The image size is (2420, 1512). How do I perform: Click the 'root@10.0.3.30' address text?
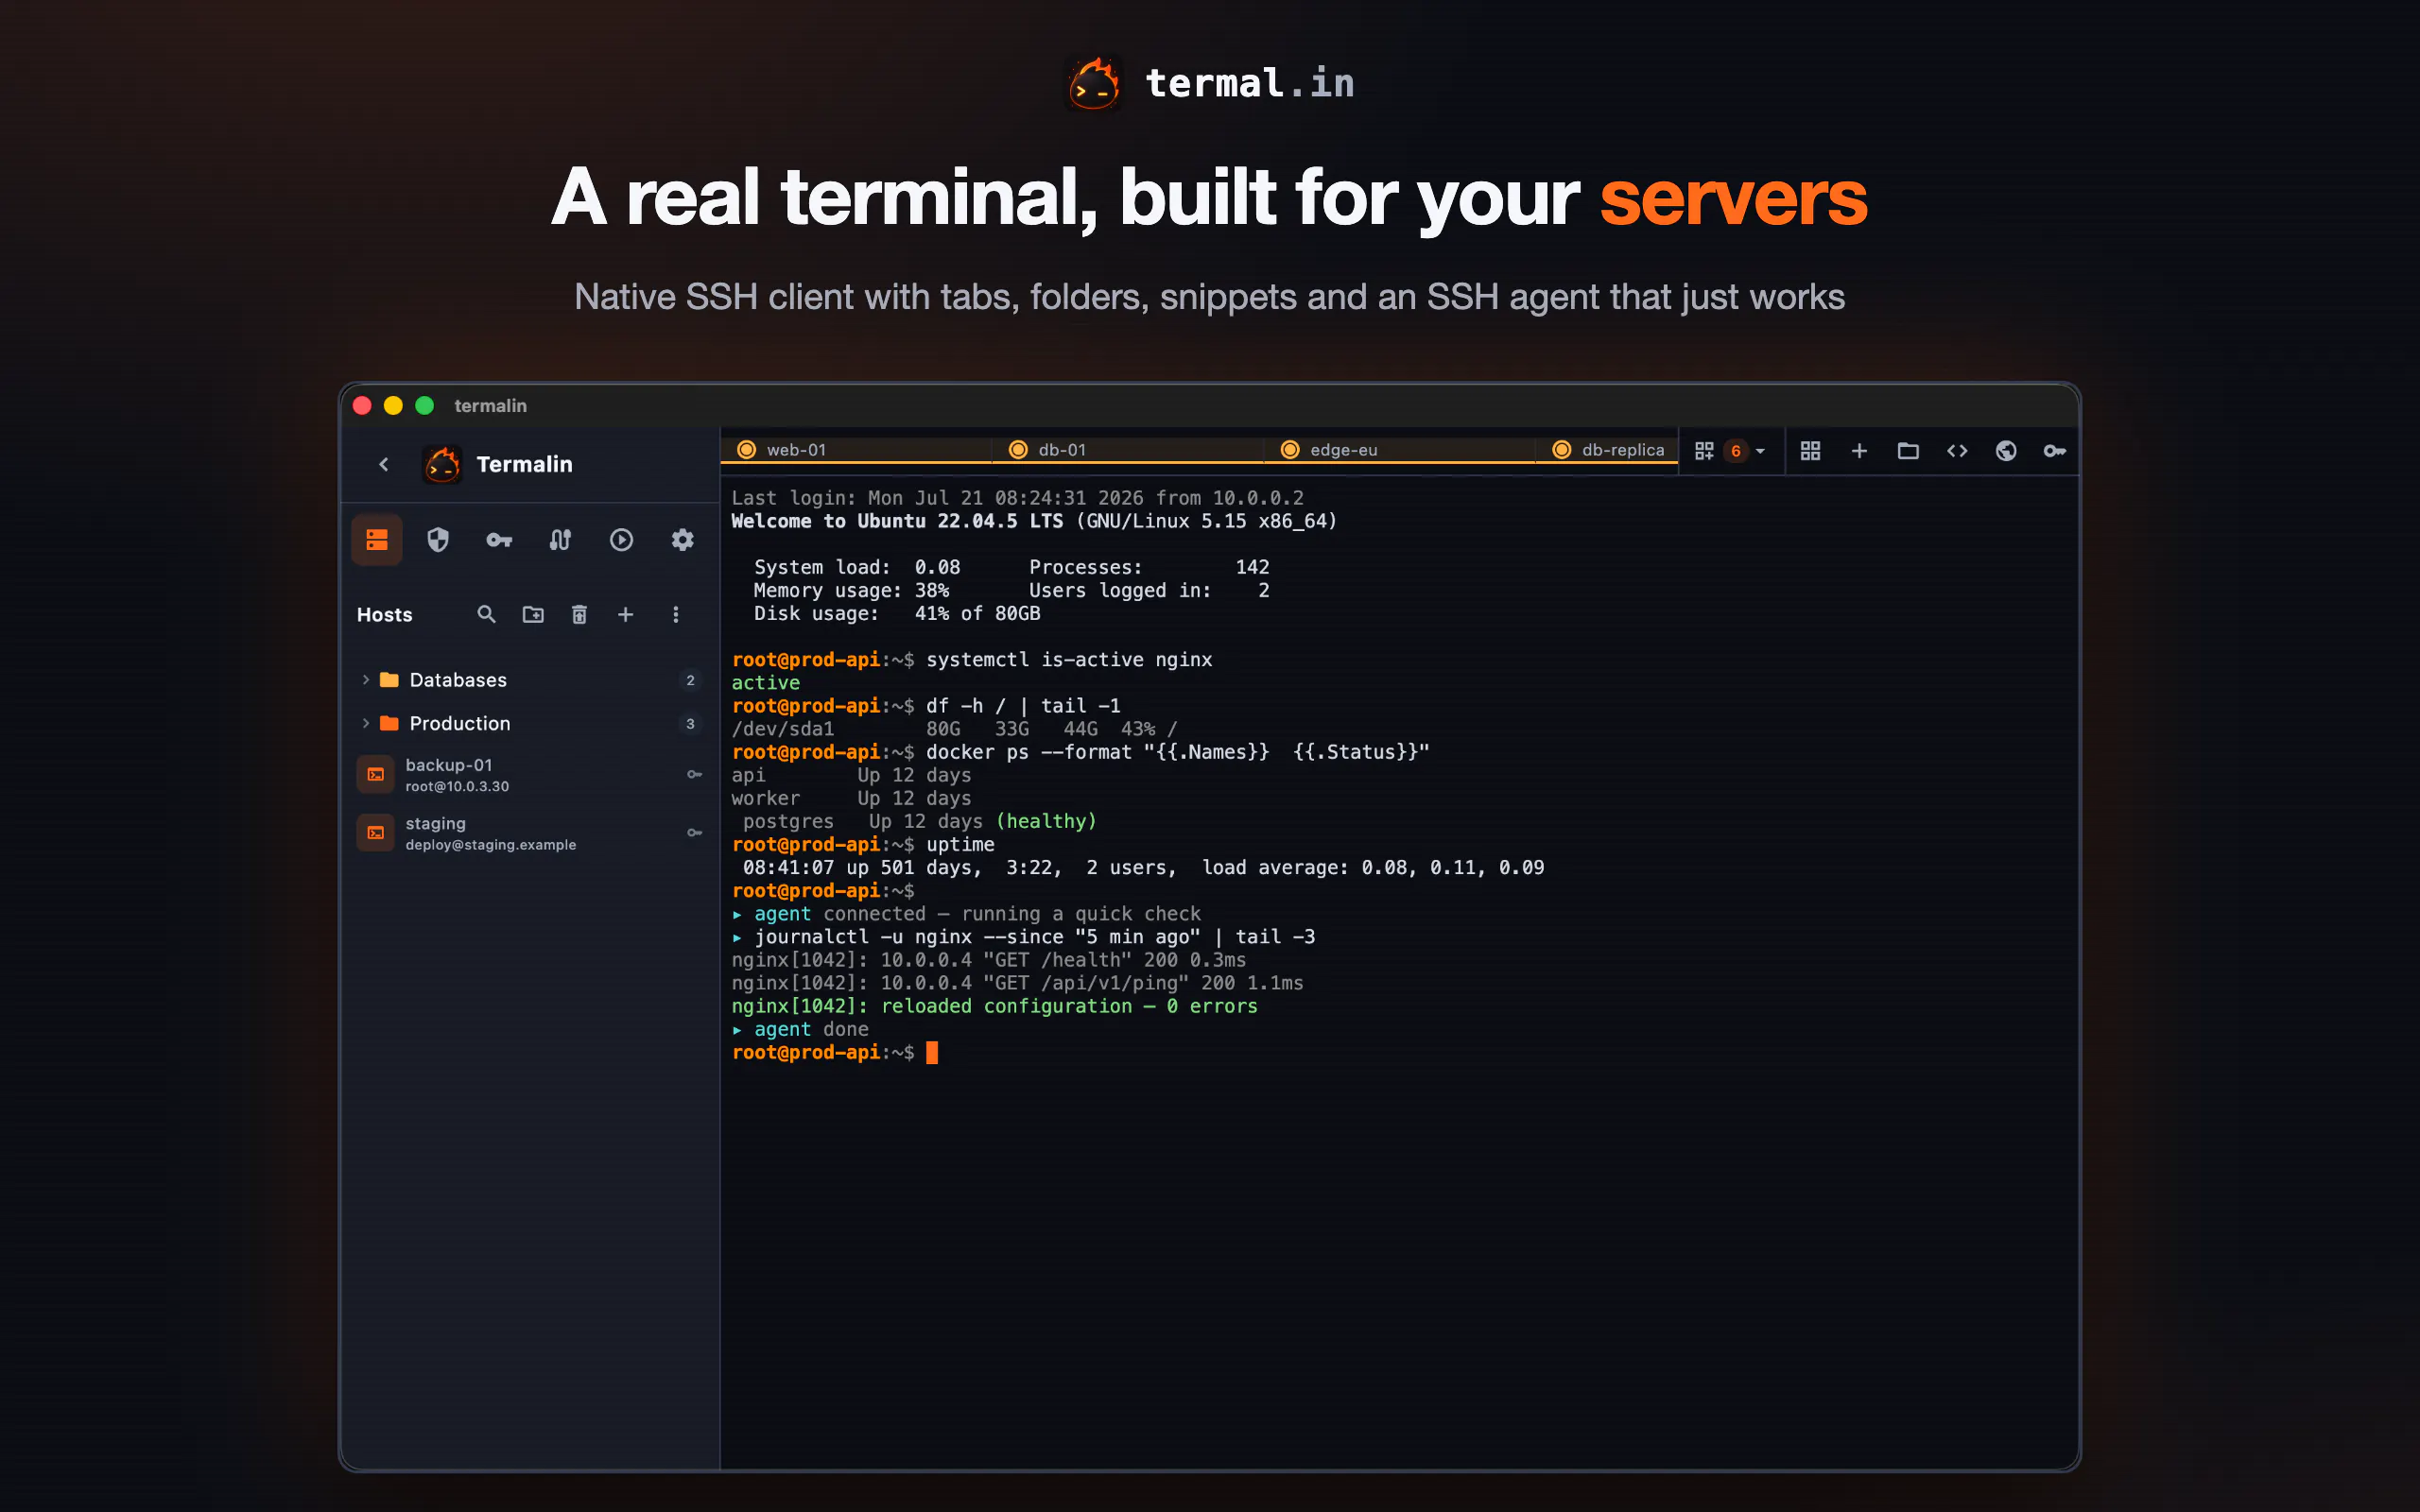point(457,787)
